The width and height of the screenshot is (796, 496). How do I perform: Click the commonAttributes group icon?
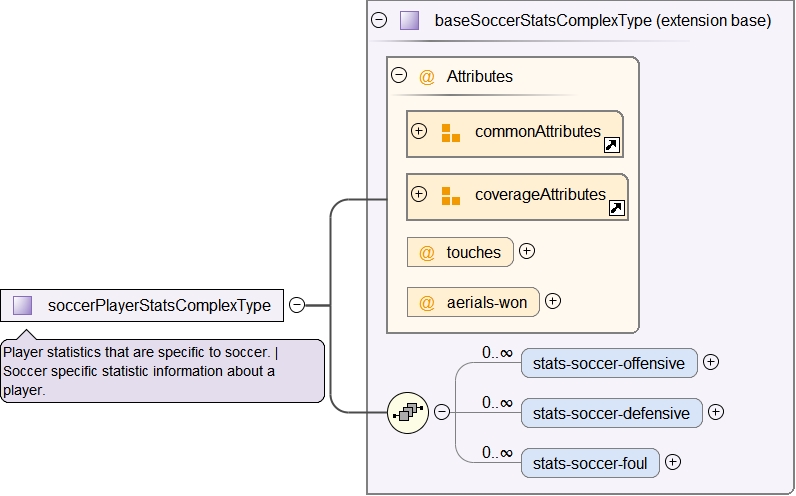[x=450, y=132]
